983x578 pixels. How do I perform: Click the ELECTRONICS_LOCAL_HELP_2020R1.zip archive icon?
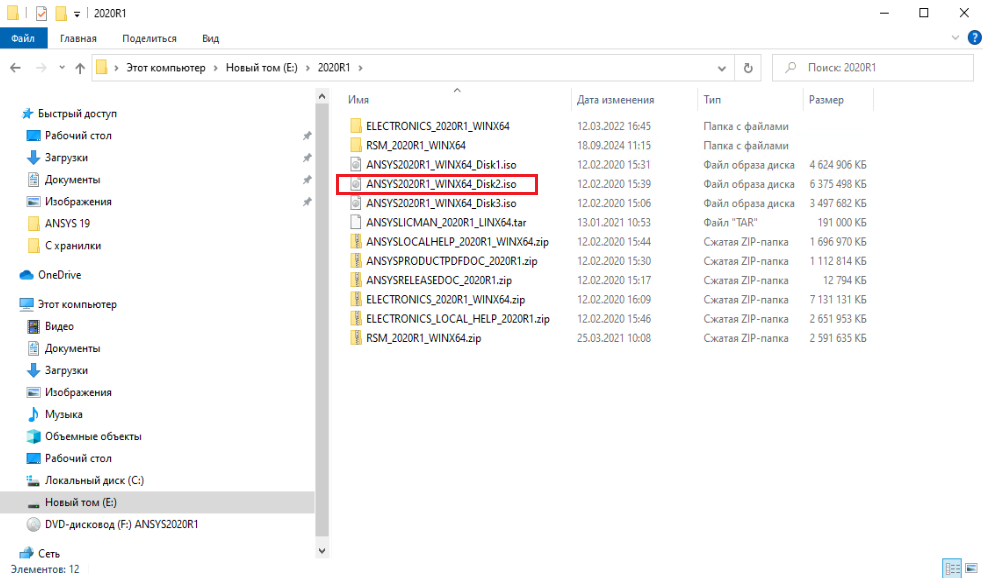[x=355, y=319]
